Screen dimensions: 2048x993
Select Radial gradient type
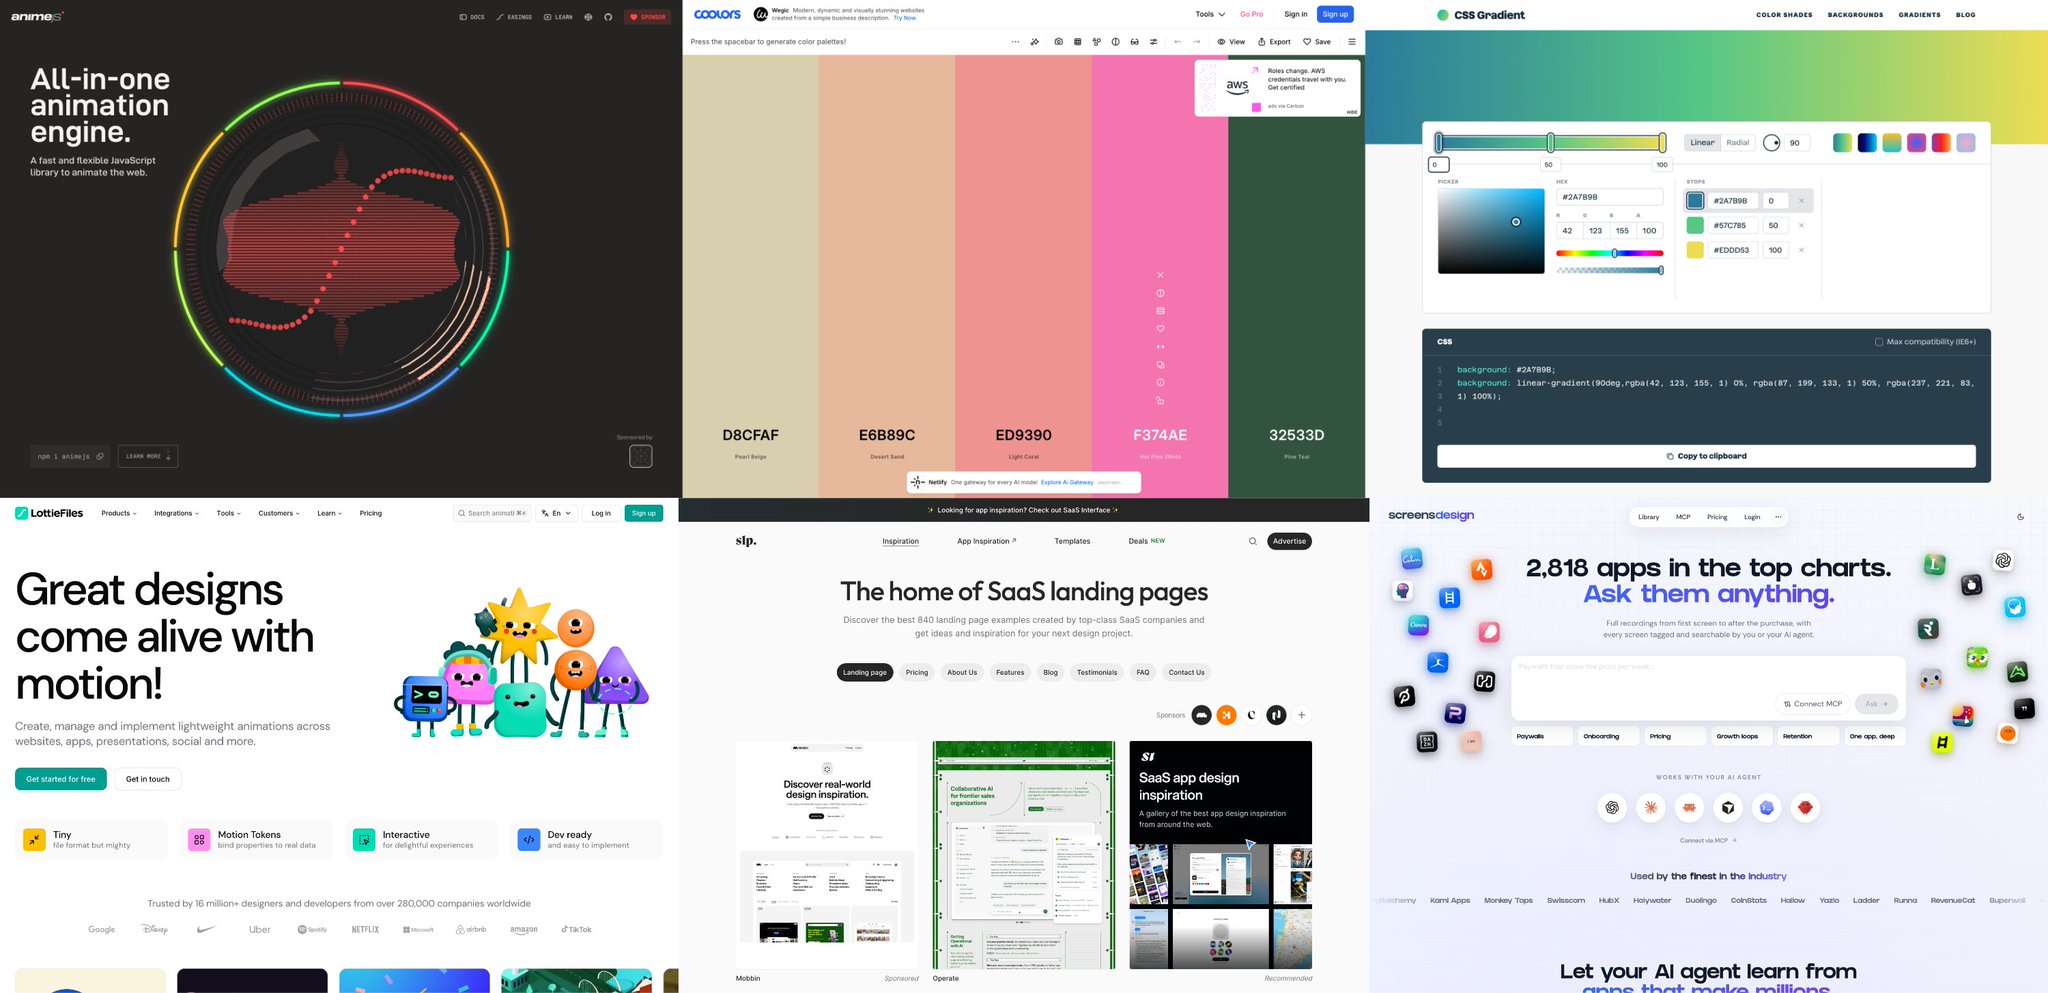click(x=1738, y=143)
